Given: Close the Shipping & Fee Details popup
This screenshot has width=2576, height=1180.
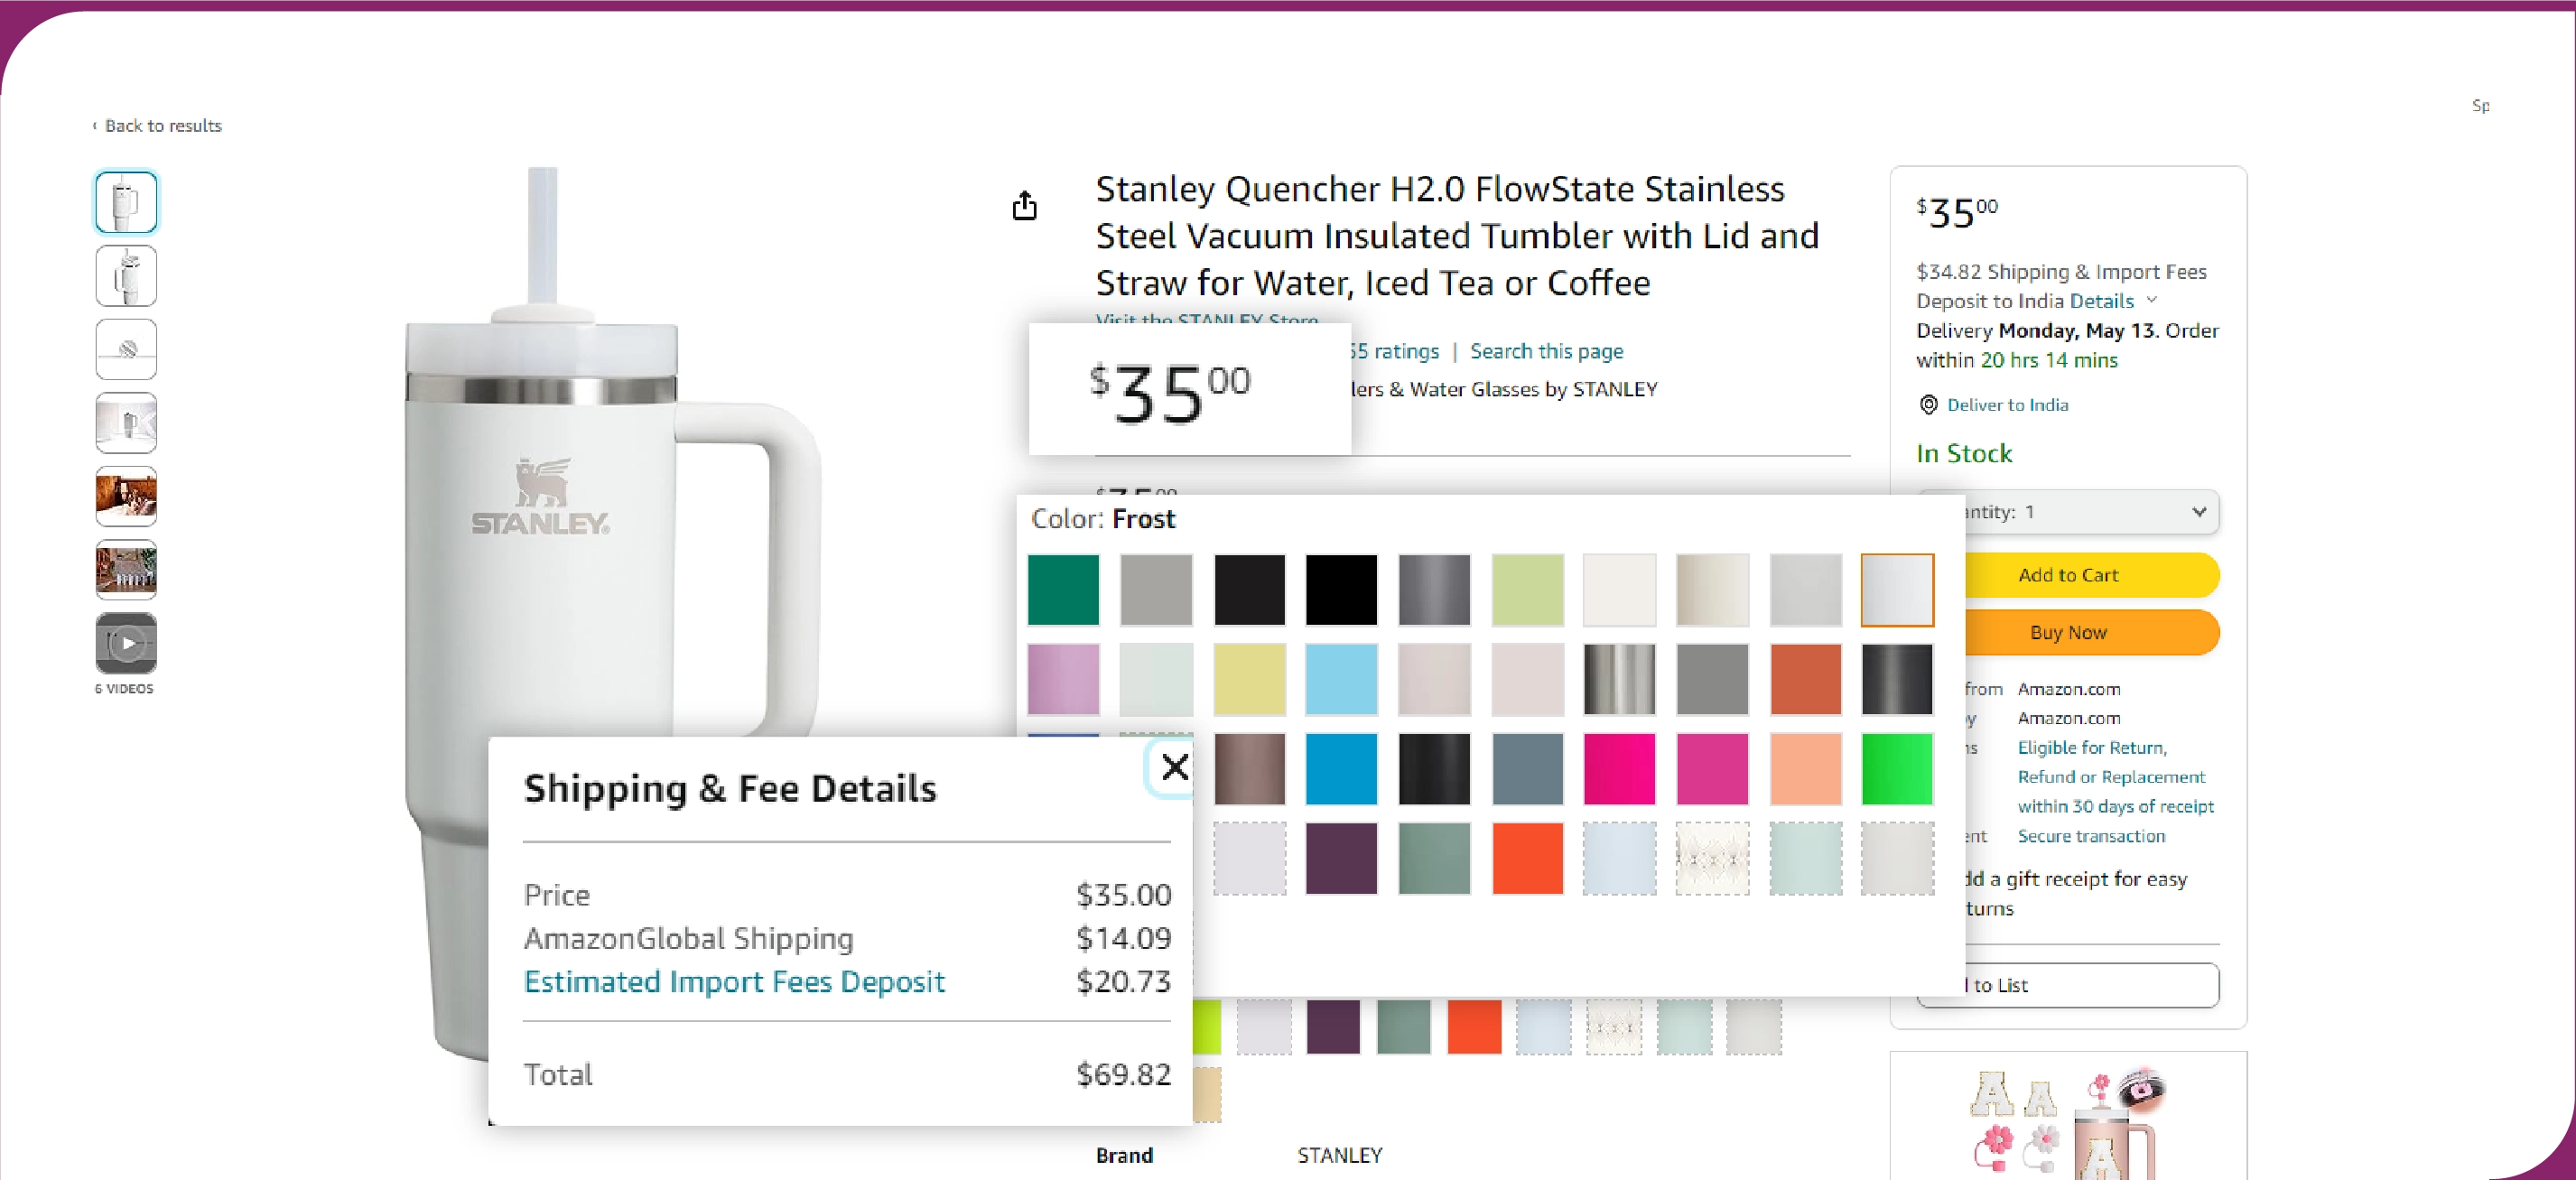Looking at the screenshot, I should click(x=1174, y=767).
